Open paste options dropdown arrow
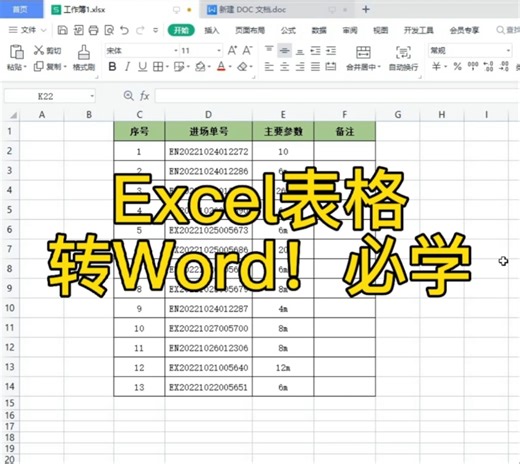This screenshot has width=520, height=464. pos(25,67)
